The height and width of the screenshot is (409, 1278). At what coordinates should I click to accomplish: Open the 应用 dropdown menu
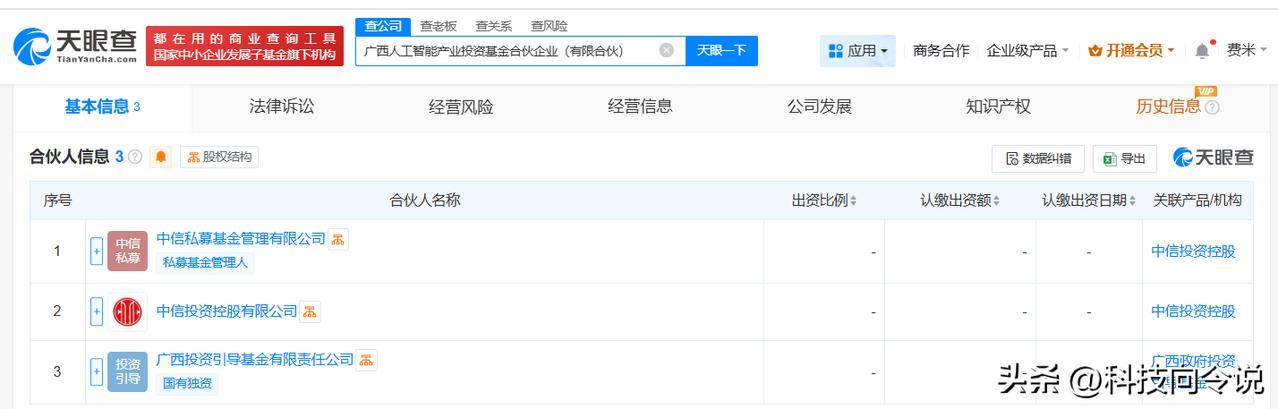858,50
